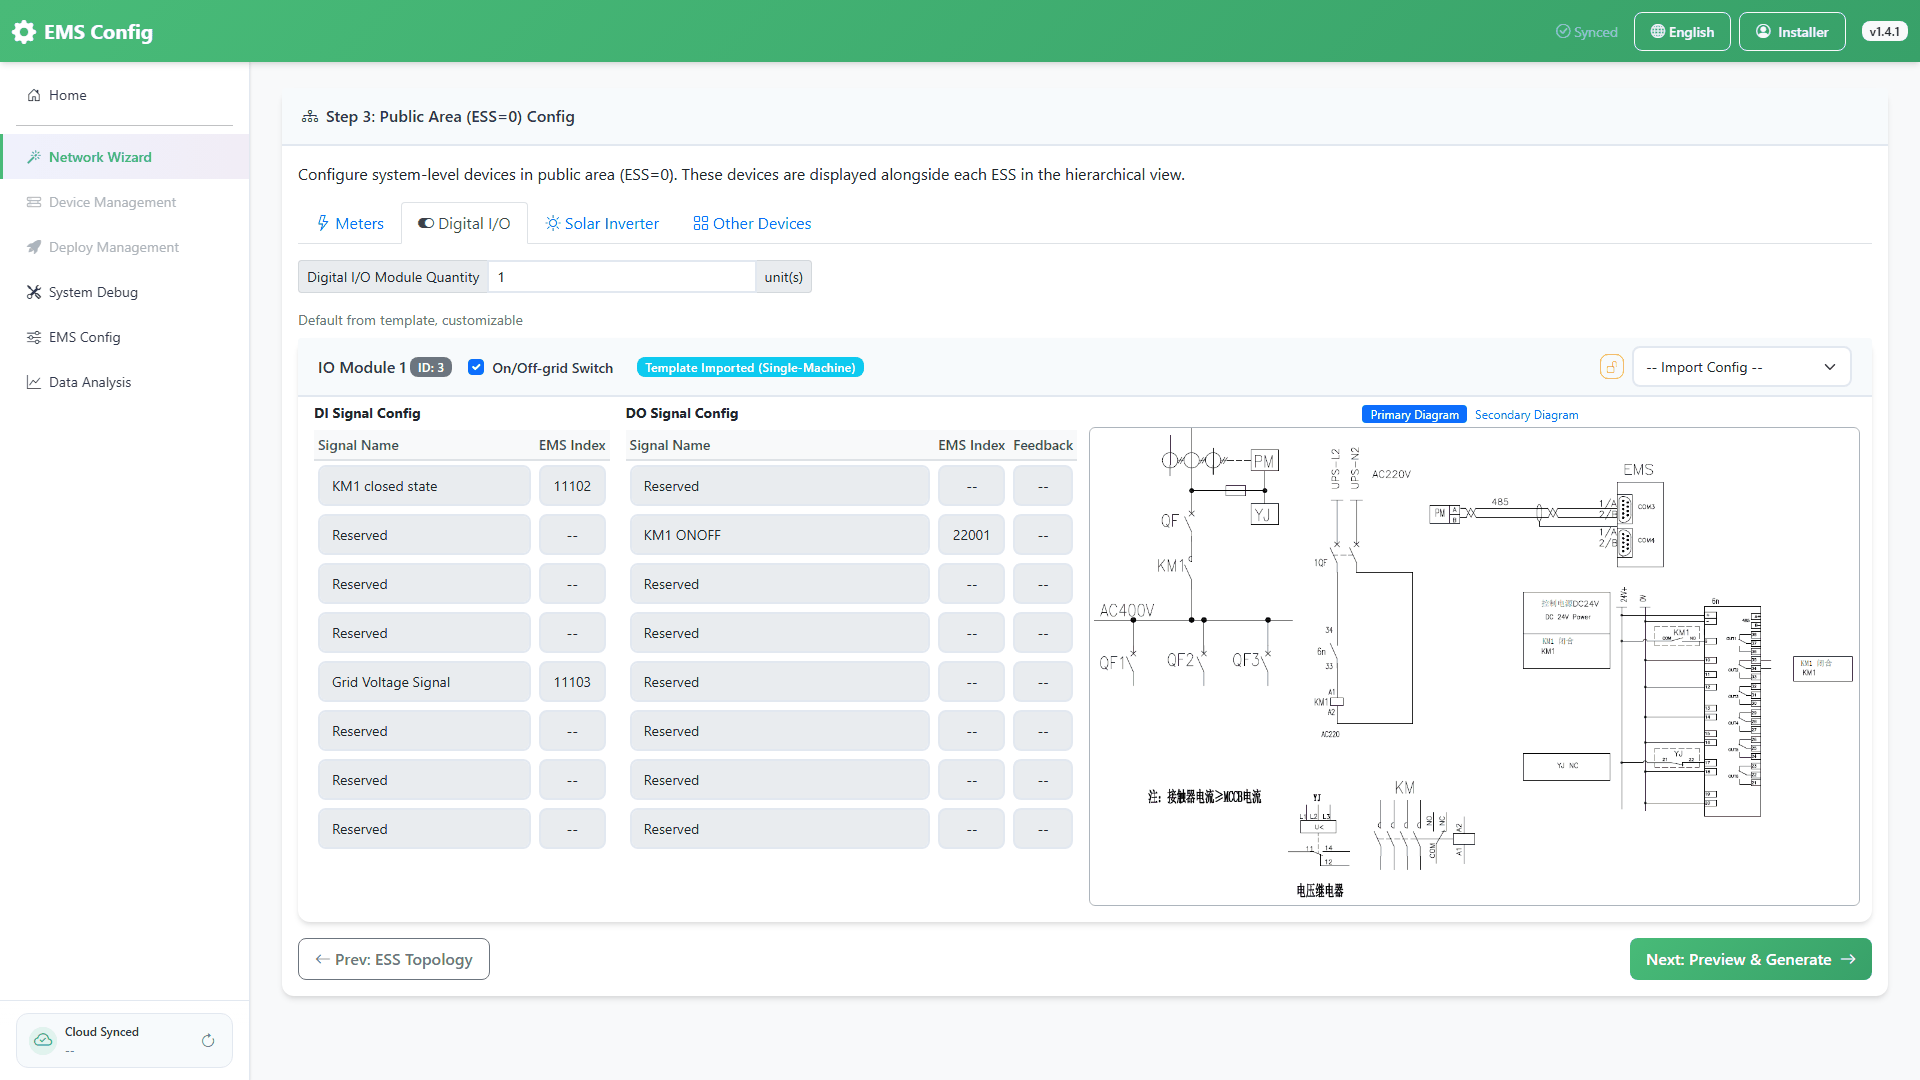This screenshot has height=1080, width=1920.
Task: Open the Installer user menu
Action: click(x=1792, y=32)
